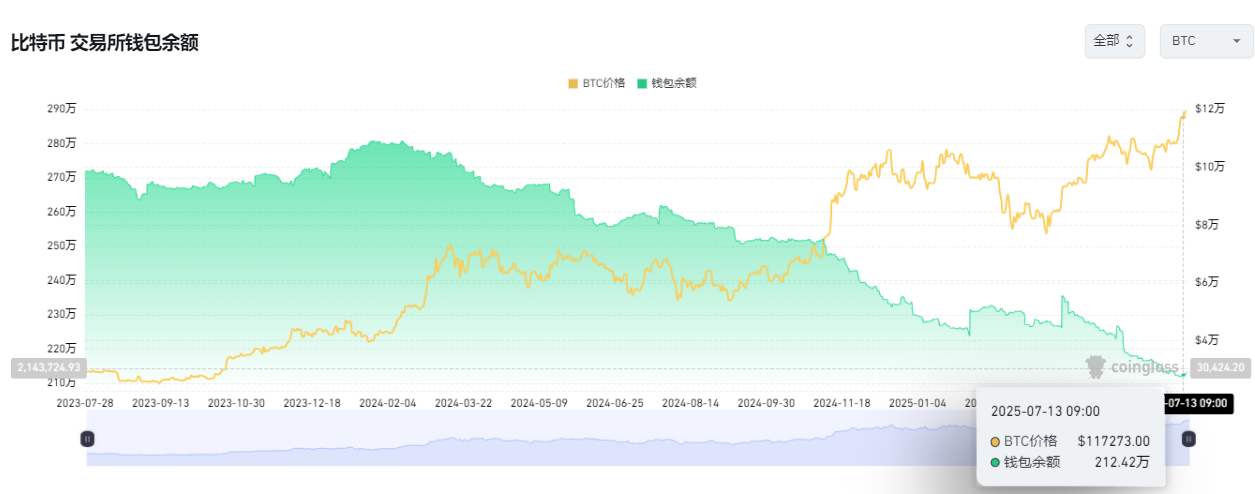Click the 2024-02-04 date axis label
The image size is (1255, 494).
[387, 403]
